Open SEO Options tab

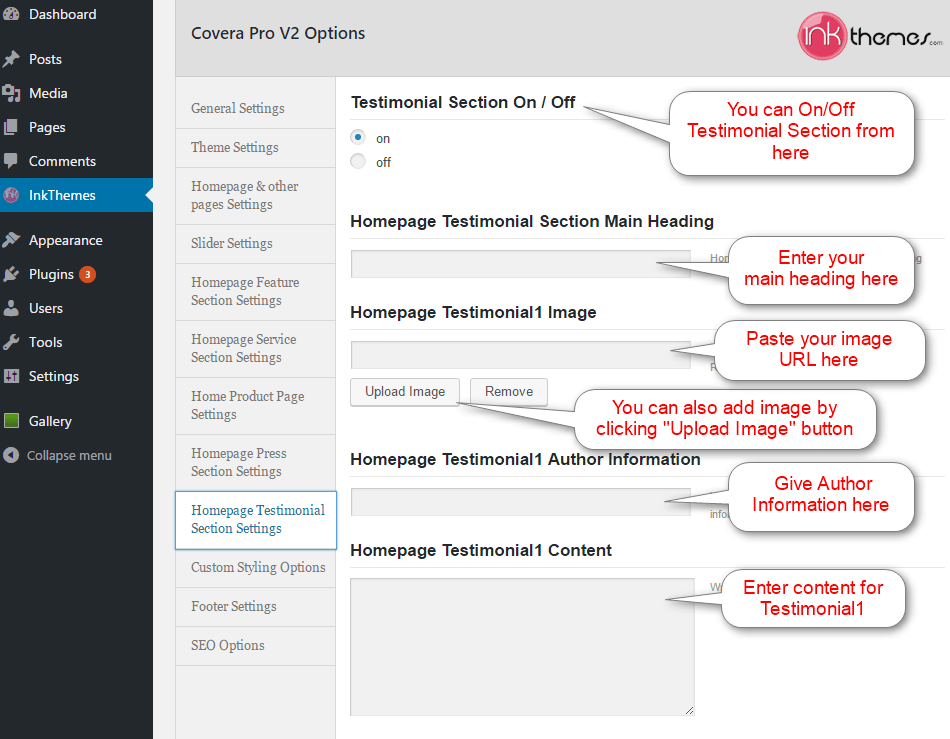pos(255,646)
